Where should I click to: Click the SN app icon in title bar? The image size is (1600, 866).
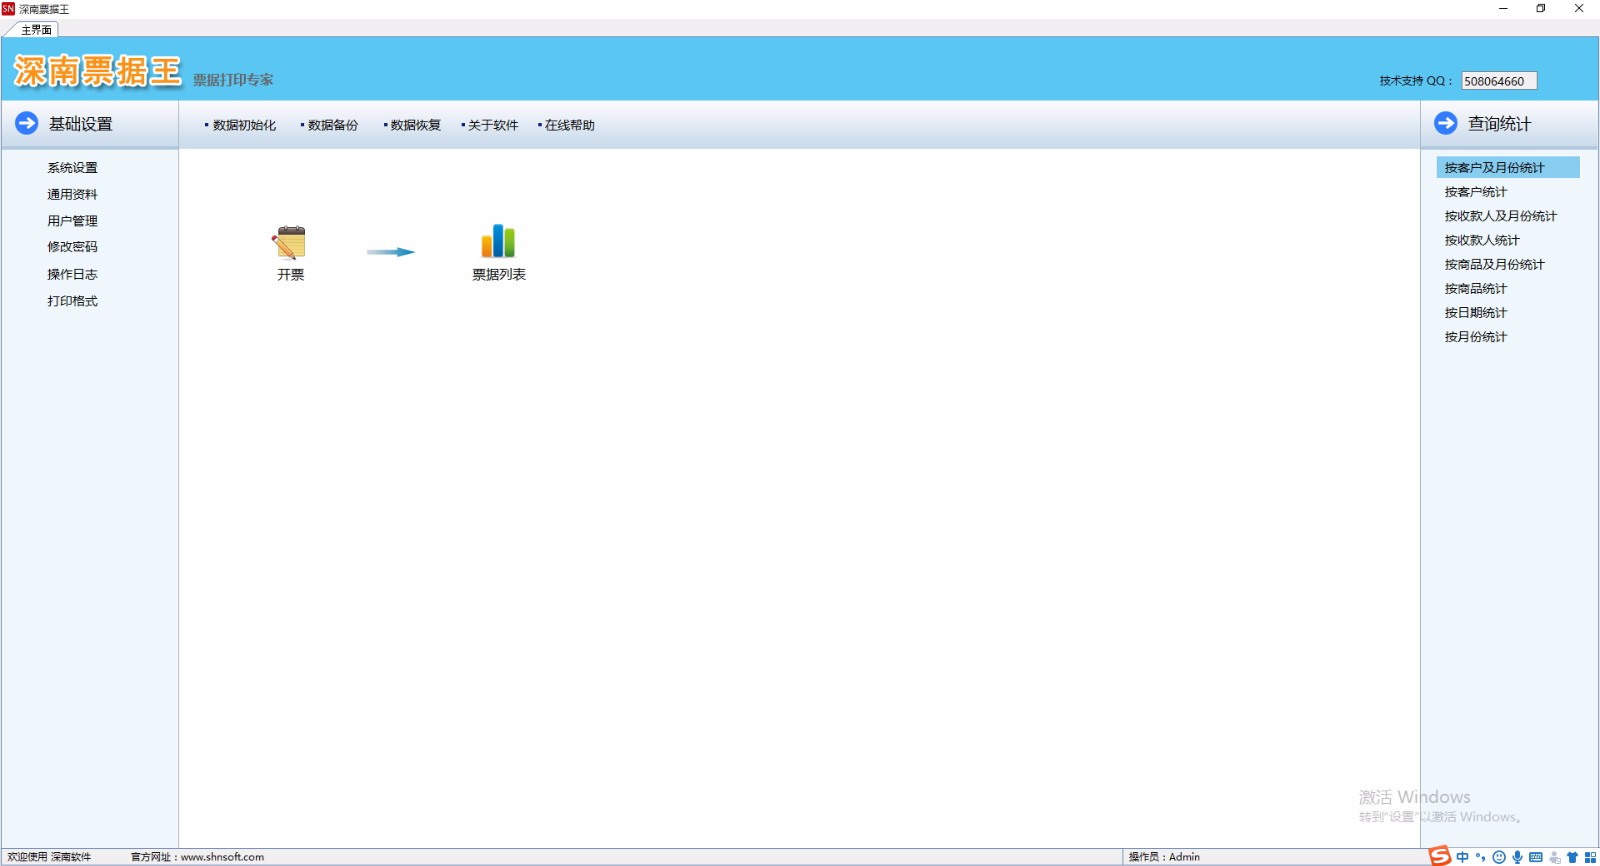click(x=8, y=8)
